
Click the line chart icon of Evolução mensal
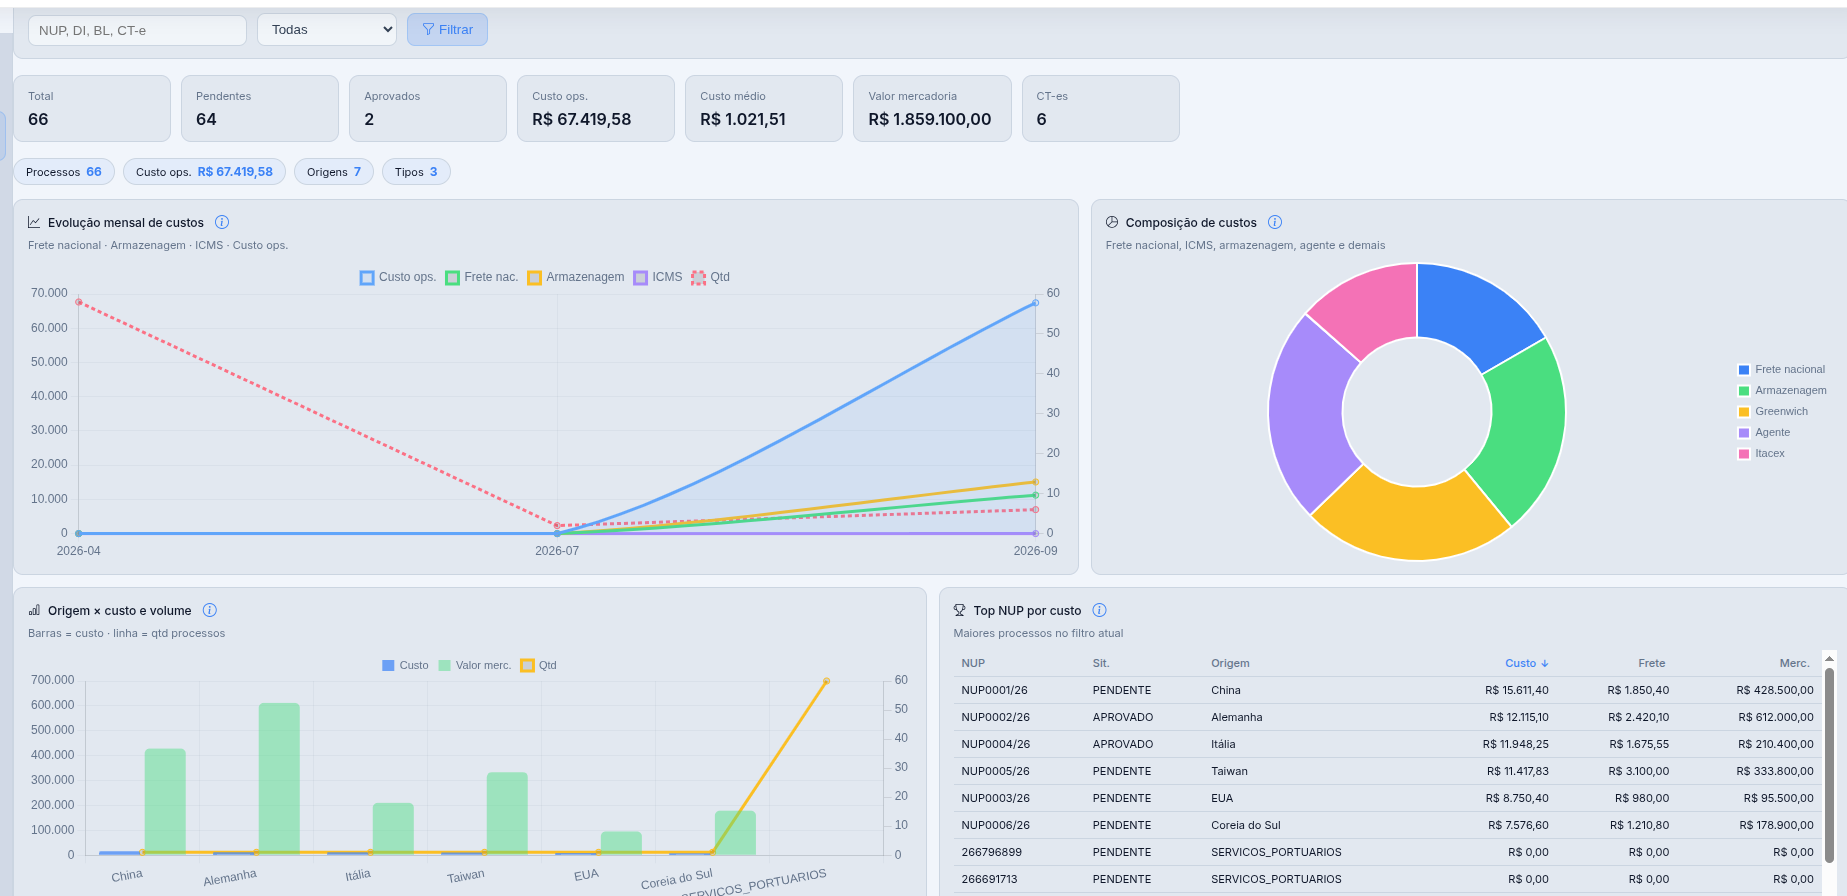coord(34,222)
